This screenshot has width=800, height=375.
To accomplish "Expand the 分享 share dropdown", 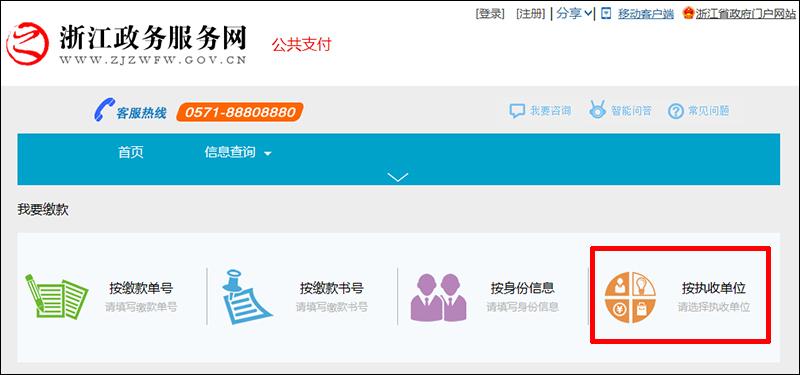I will coord(574,14).
